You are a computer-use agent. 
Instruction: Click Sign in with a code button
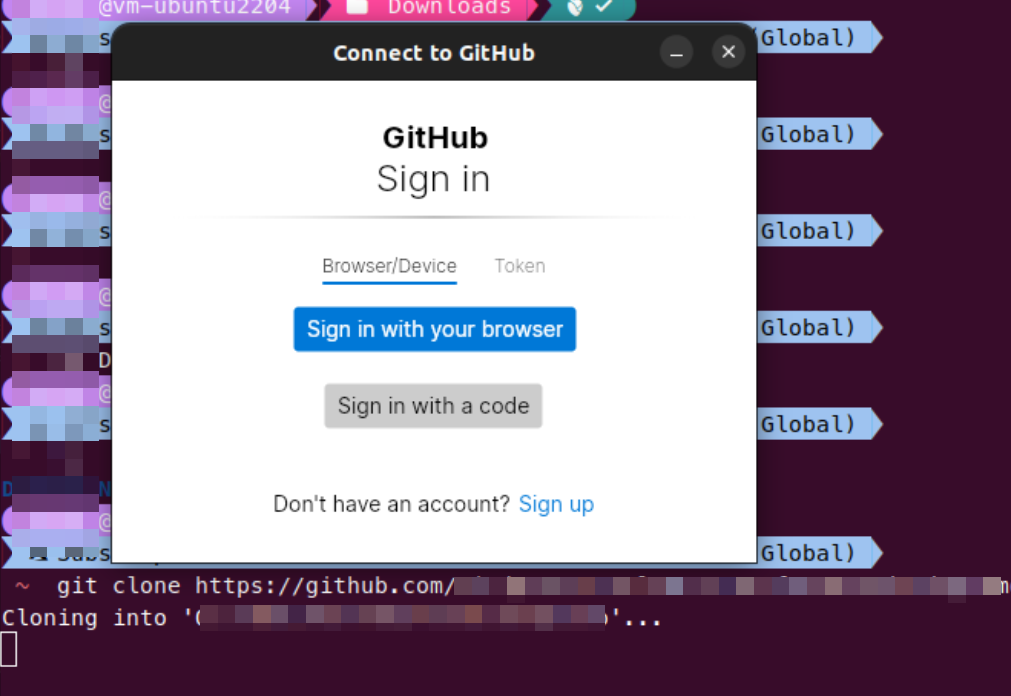pyautogui.click(x=433, y=406)
